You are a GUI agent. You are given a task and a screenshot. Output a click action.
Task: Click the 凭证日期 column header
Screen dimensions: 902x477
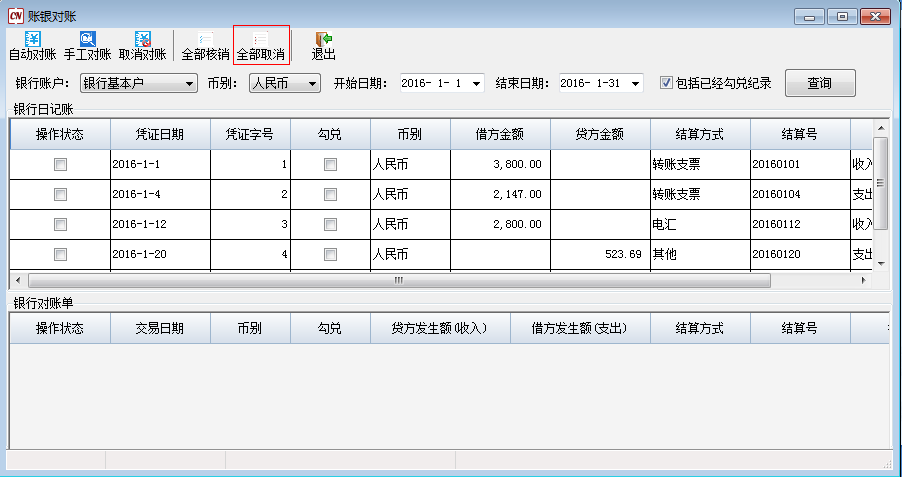click(160, 134)
